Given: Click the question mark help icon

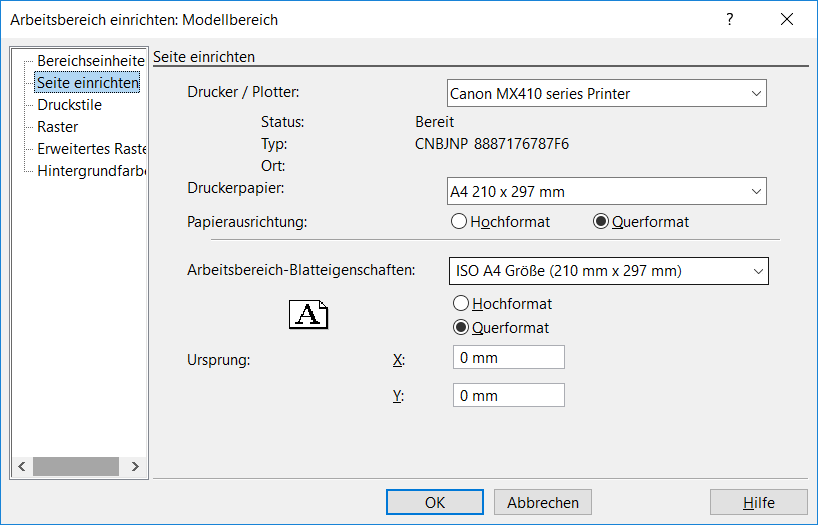Looking at the screenshot, I should pos(729,19).
